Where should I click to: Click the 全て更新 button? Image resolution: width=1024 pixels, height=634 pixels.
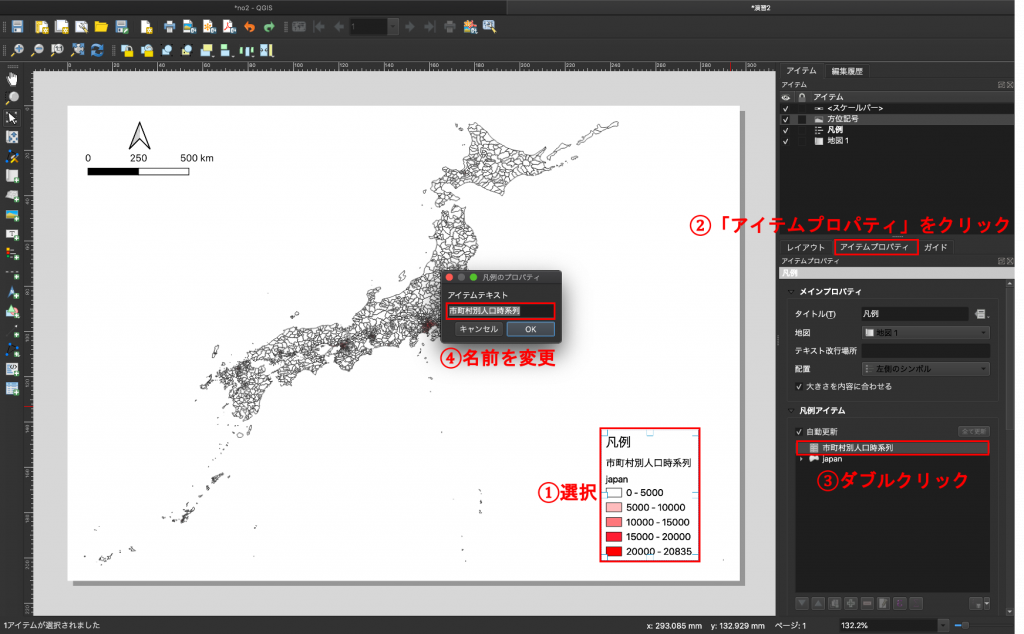click(x=974, y=432)
